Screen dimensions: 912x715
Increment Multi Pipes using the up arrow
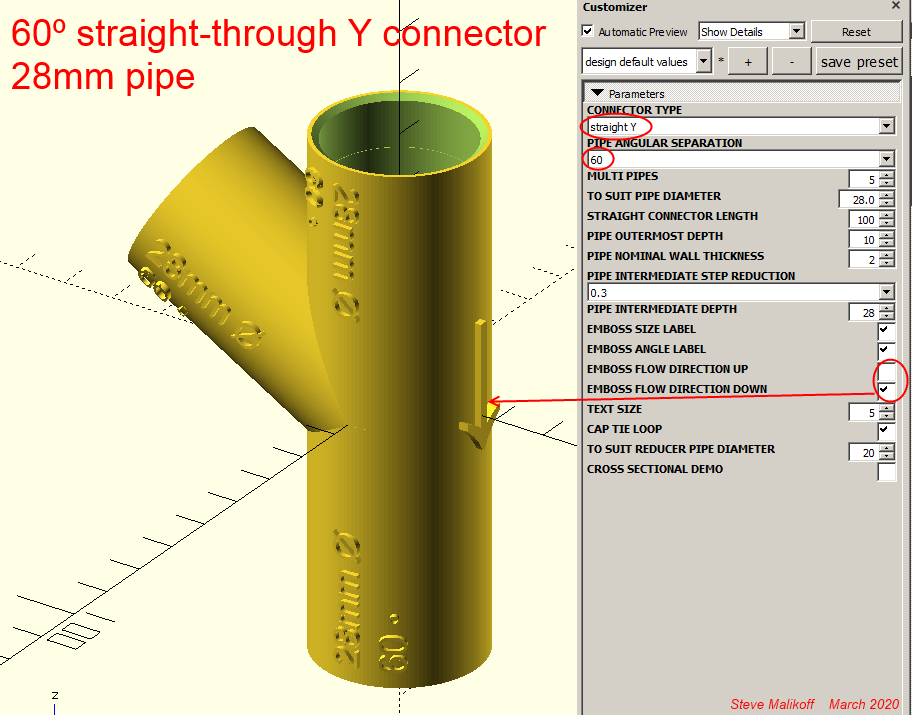click(886, 175)
